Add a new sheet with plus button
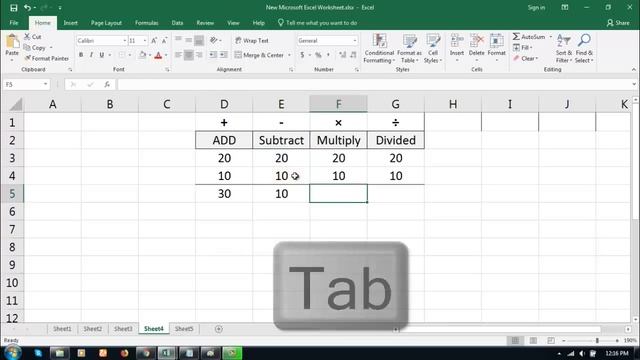This screenshot has width=640, height=360. pos(219,329)
